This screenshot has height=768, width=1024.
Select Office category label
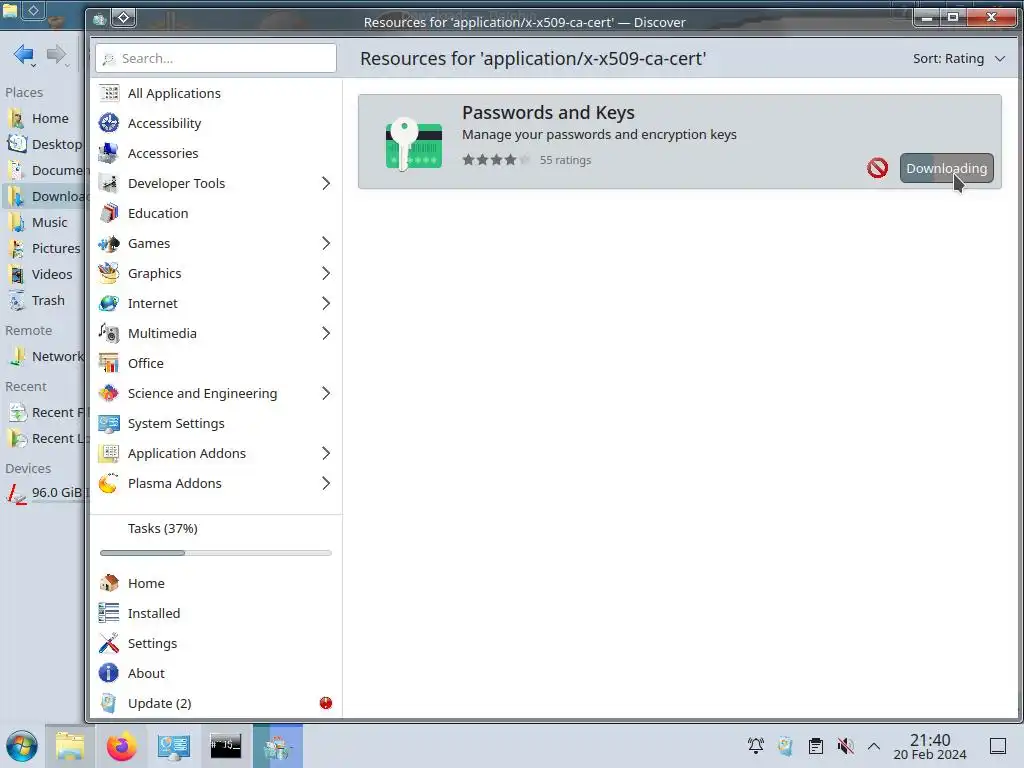[146, 364]
